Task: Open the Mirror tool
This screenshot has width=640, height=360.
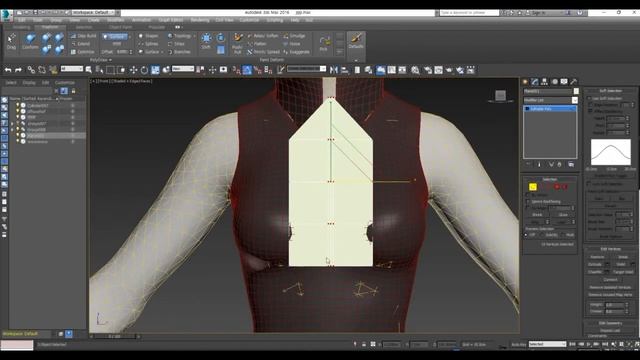Action: (334, 70)
